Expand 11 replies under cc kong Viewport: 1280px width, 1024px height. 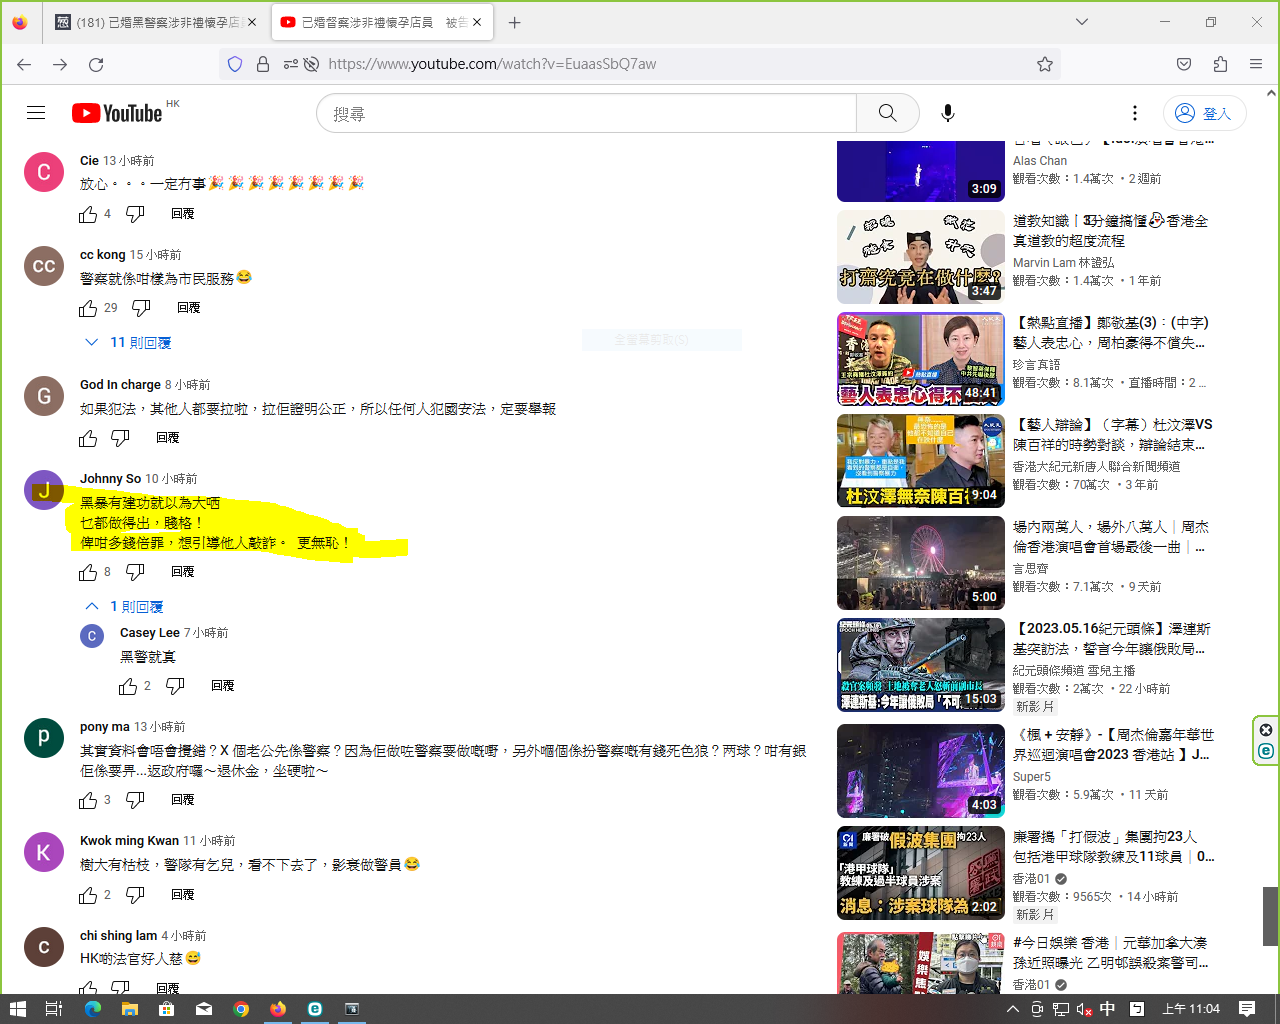point(128,343)
